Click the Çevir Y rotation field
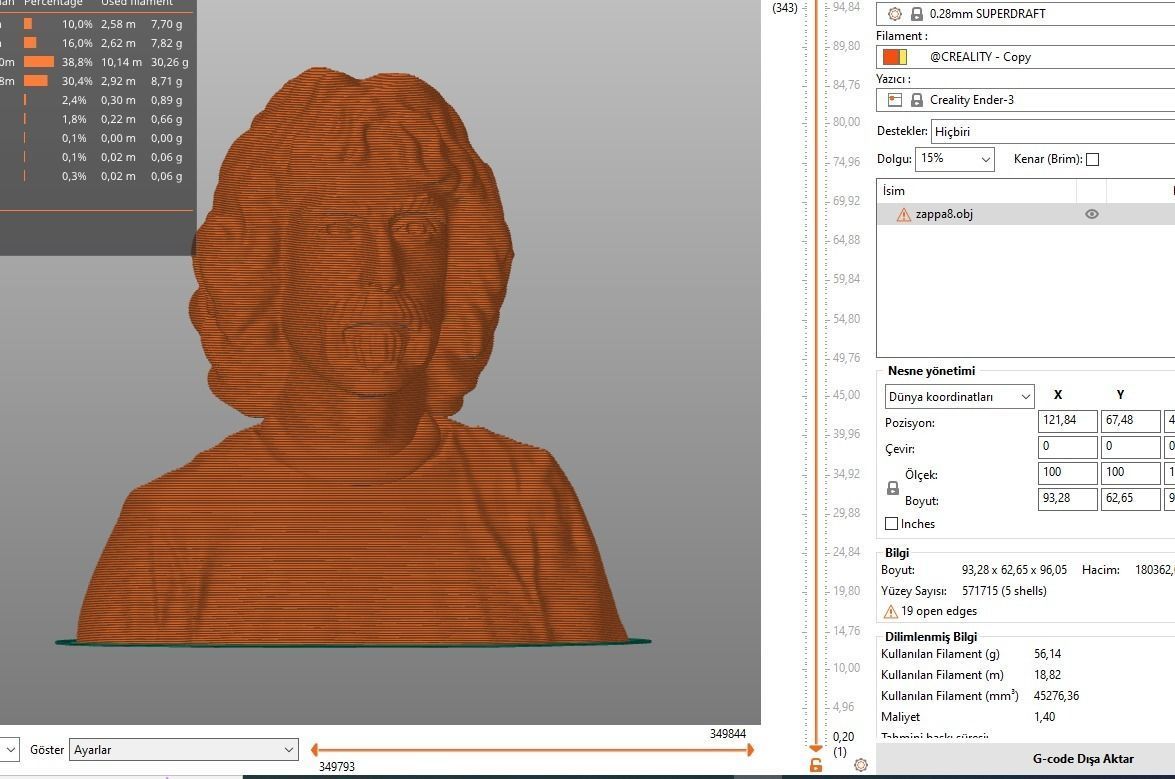 point(1130,447)
